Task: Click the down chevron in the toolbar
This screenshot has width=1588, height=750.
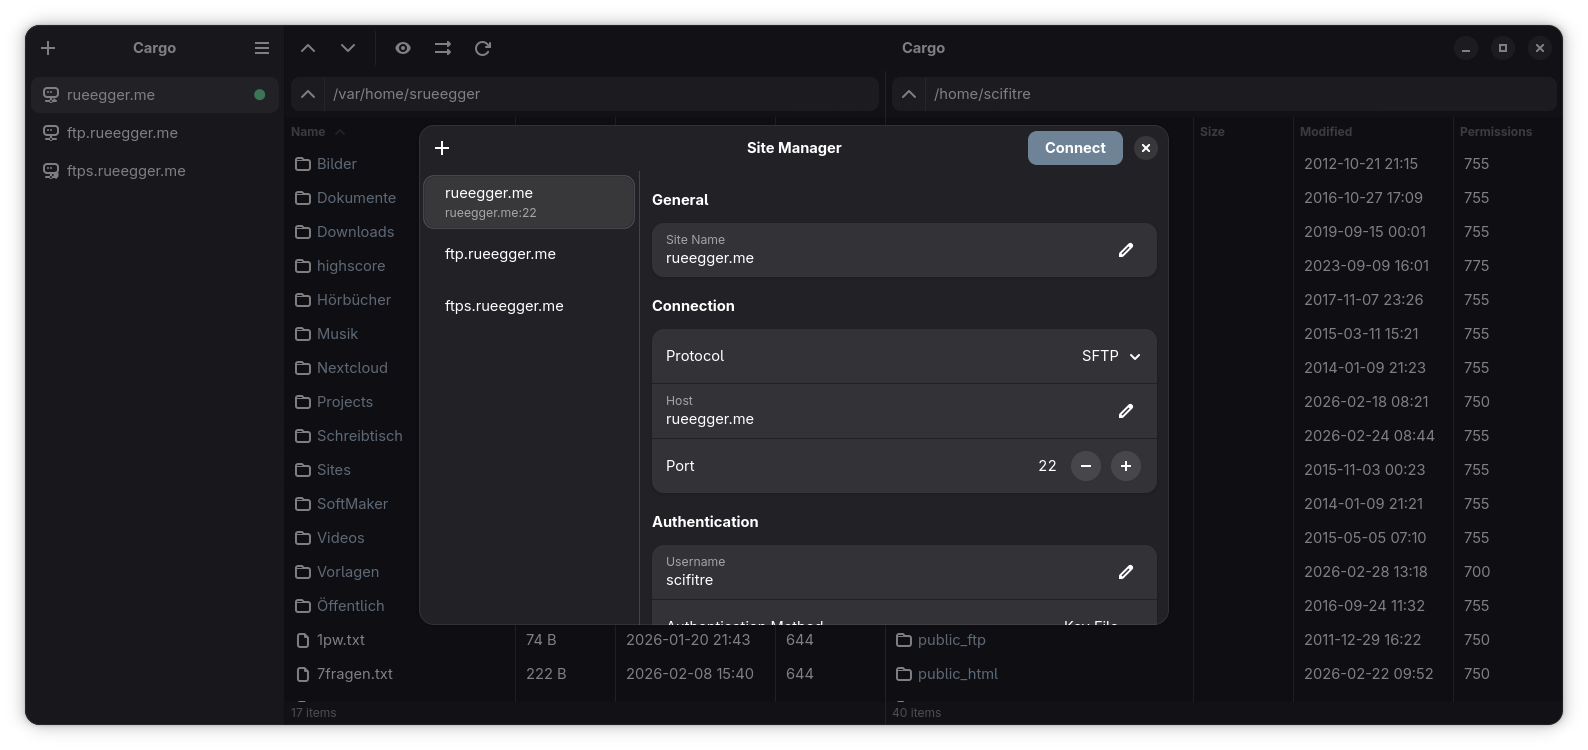Action: [348, 48]
